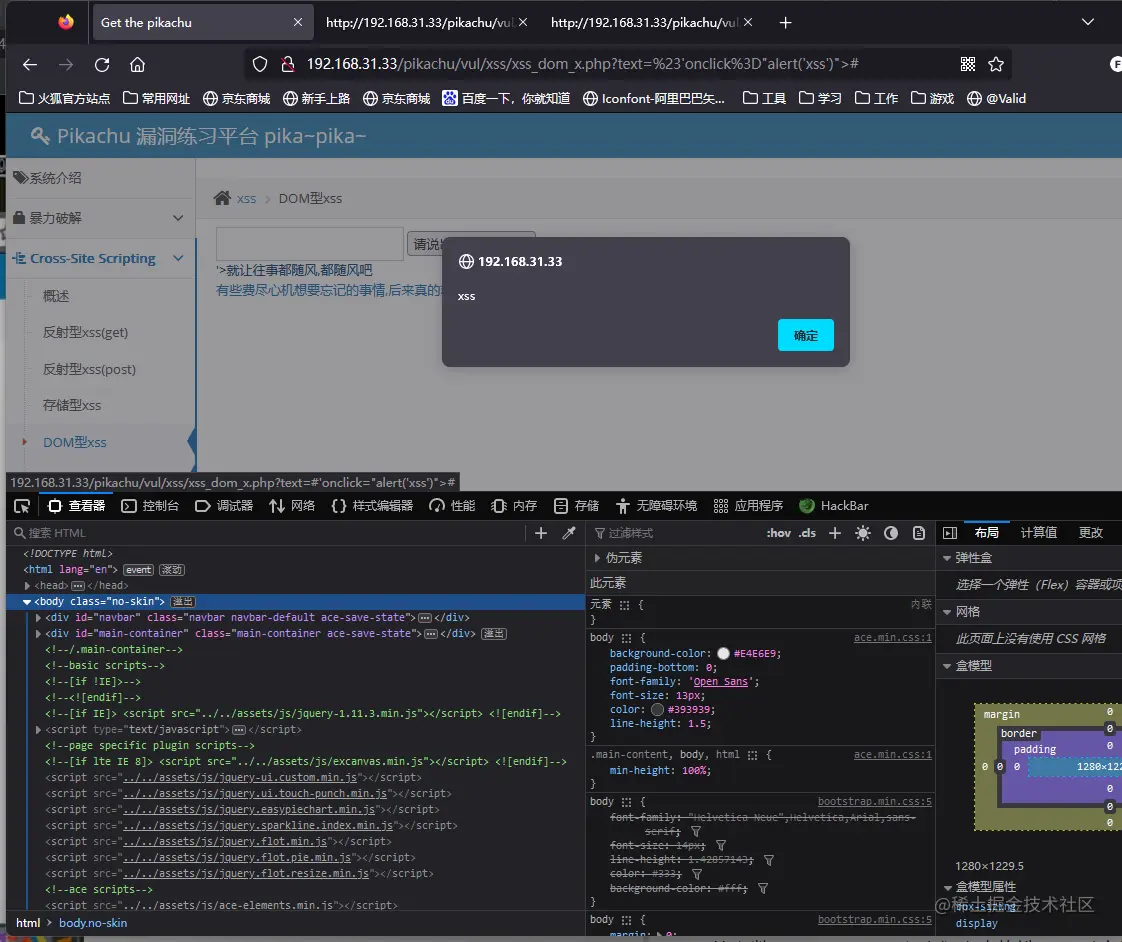Bookmark this page with the star icon

point(995,64)
